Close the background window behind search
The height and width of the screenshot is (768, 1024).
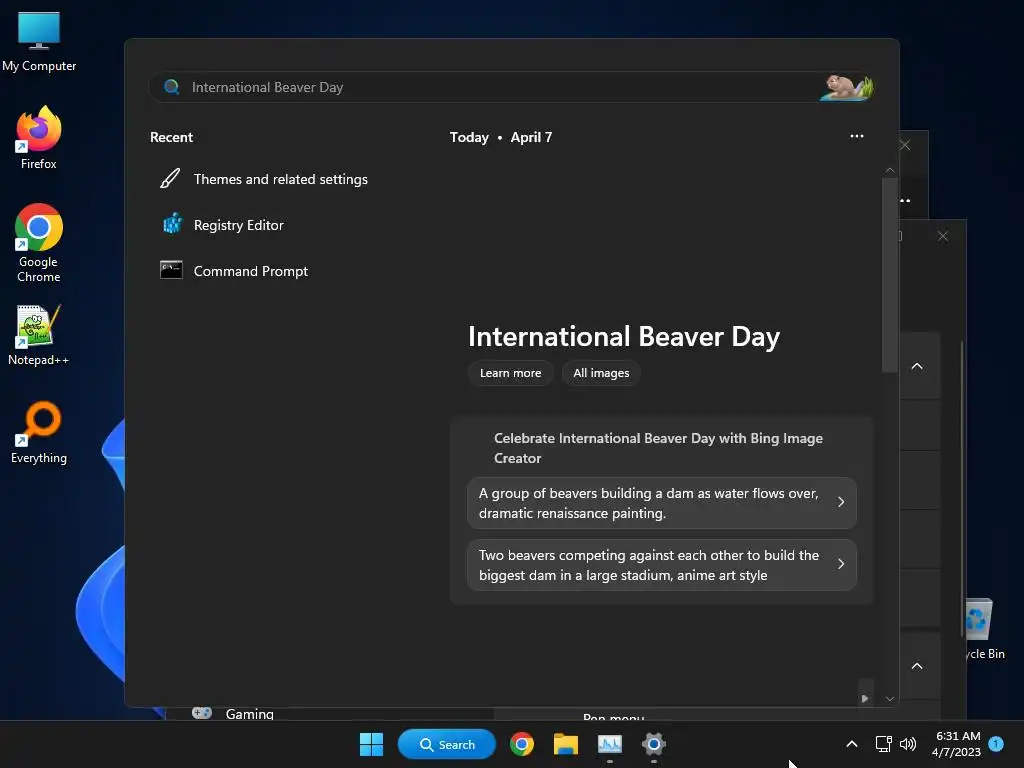pyautogui.click(x=905, y=144)
